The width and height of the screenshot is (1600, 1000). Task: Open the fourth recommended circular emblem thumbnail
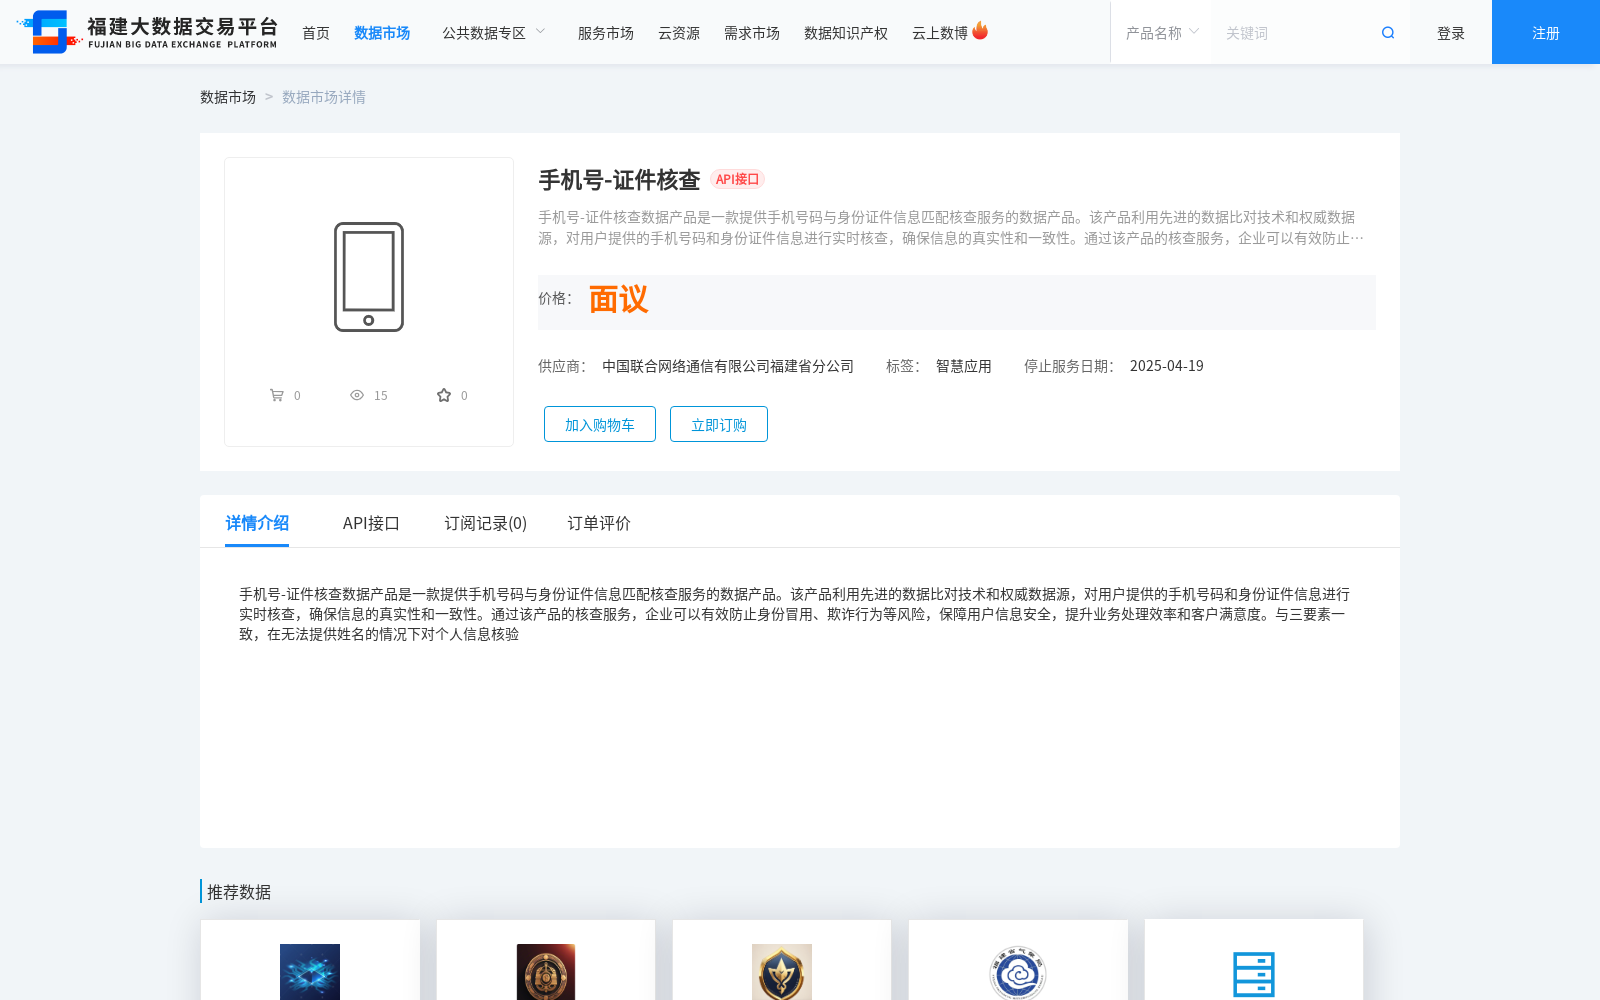[x=1018, y=972]
